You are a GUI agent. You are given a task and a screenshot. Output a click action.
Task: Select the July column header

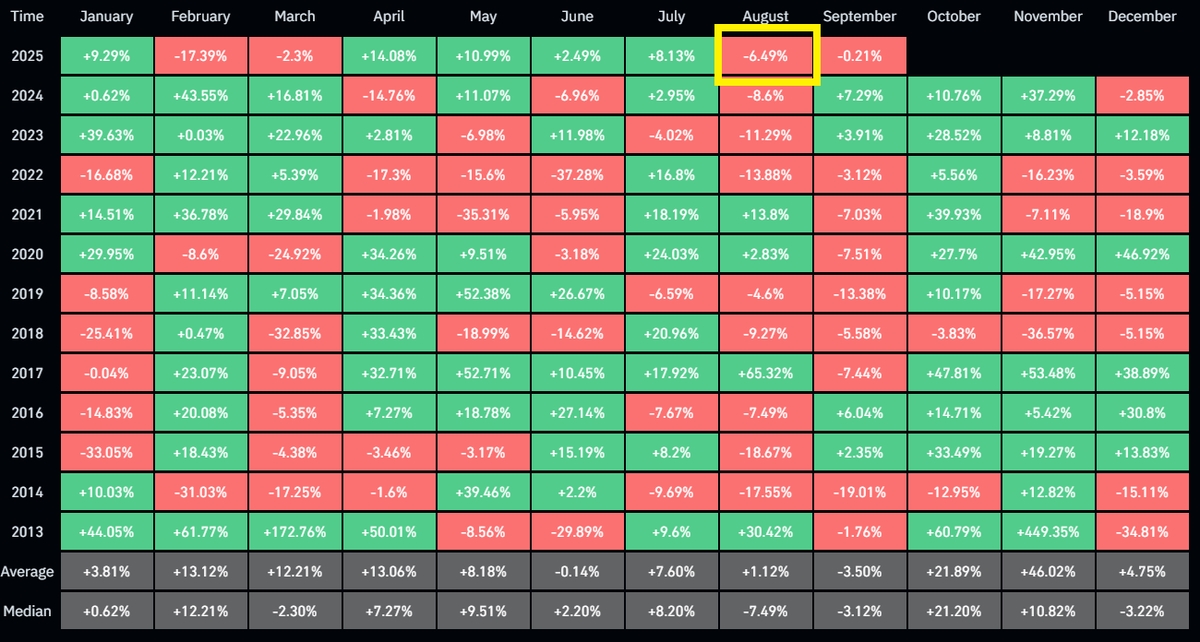[x=670, y=16]
